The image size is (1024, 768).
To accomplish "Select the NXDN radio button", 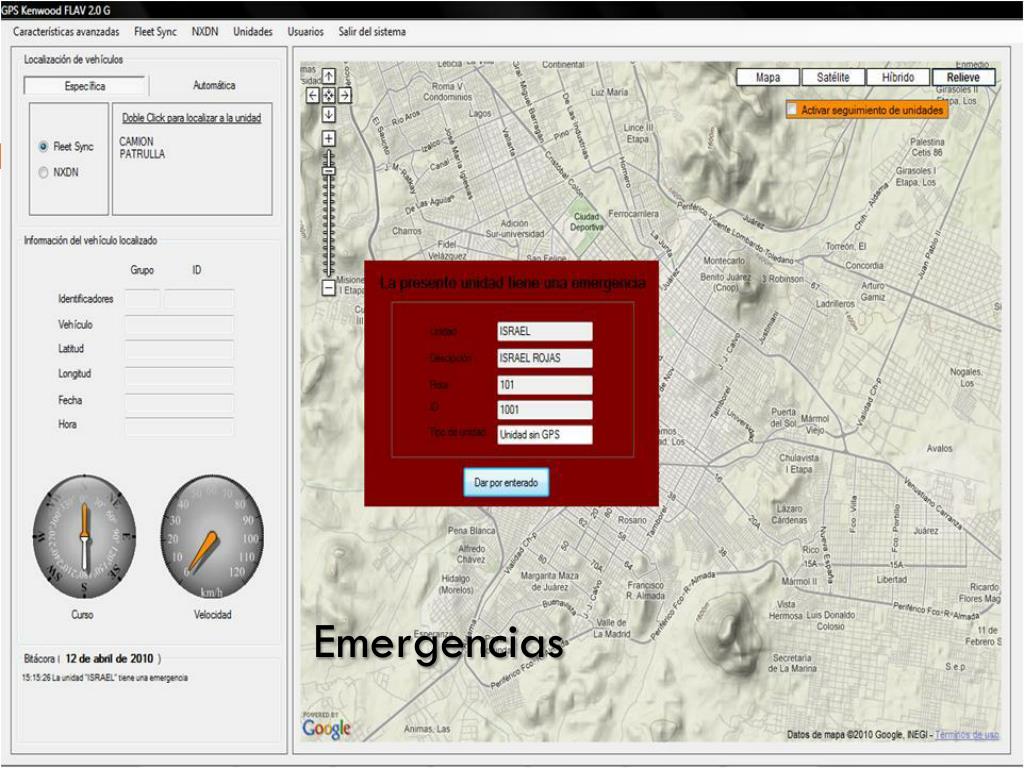I will pyautogui.click(x=43, y=172).
